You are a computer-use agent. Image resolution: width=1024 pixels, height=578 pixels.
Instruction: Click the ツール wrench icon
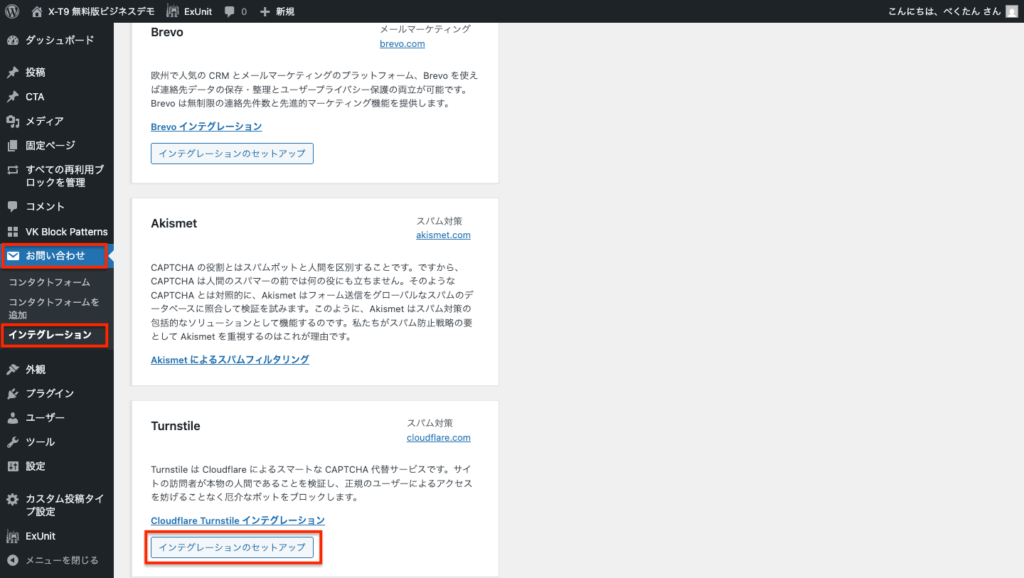[x=12, y=442]
